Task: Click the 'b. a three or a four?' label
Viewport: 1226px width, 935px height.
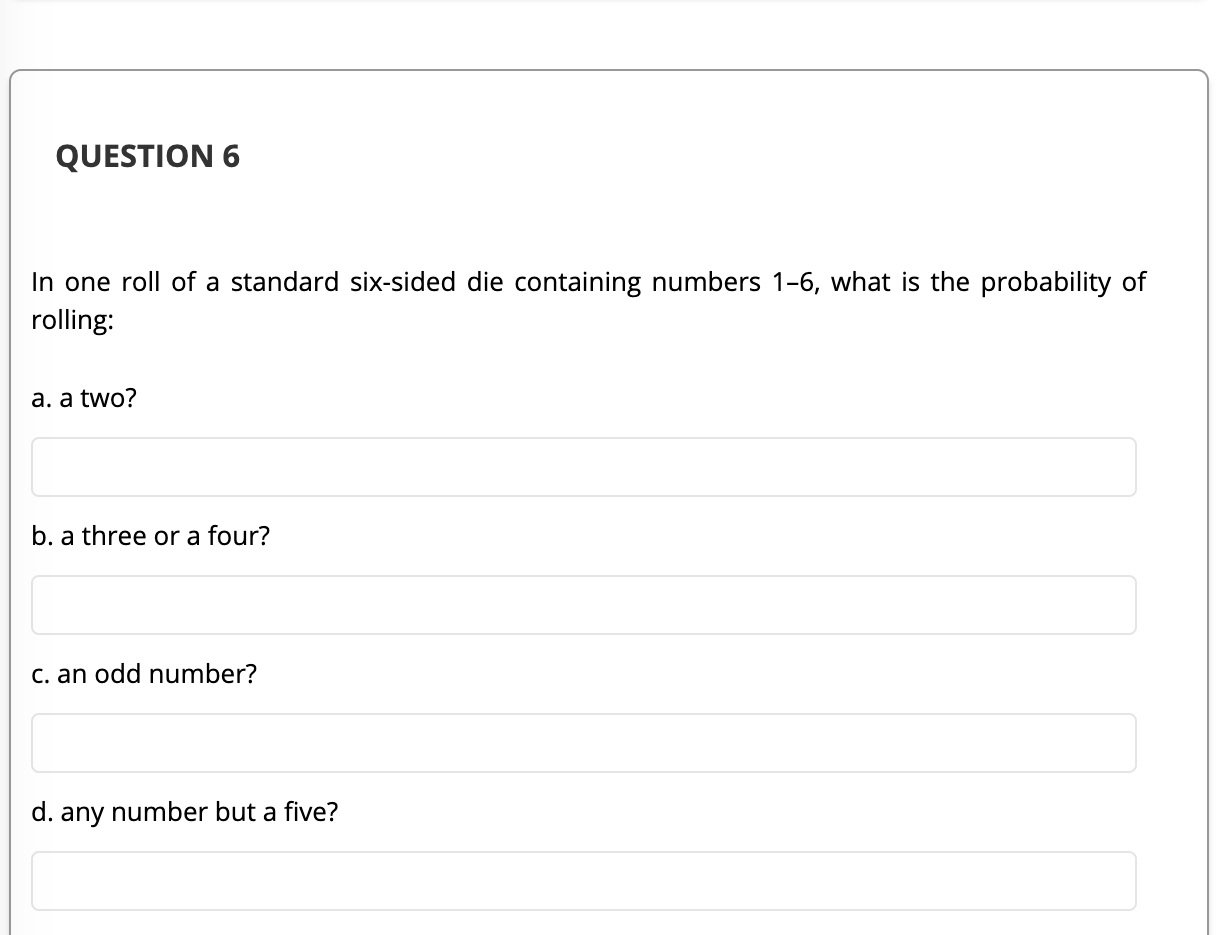Action: point(150,536)
